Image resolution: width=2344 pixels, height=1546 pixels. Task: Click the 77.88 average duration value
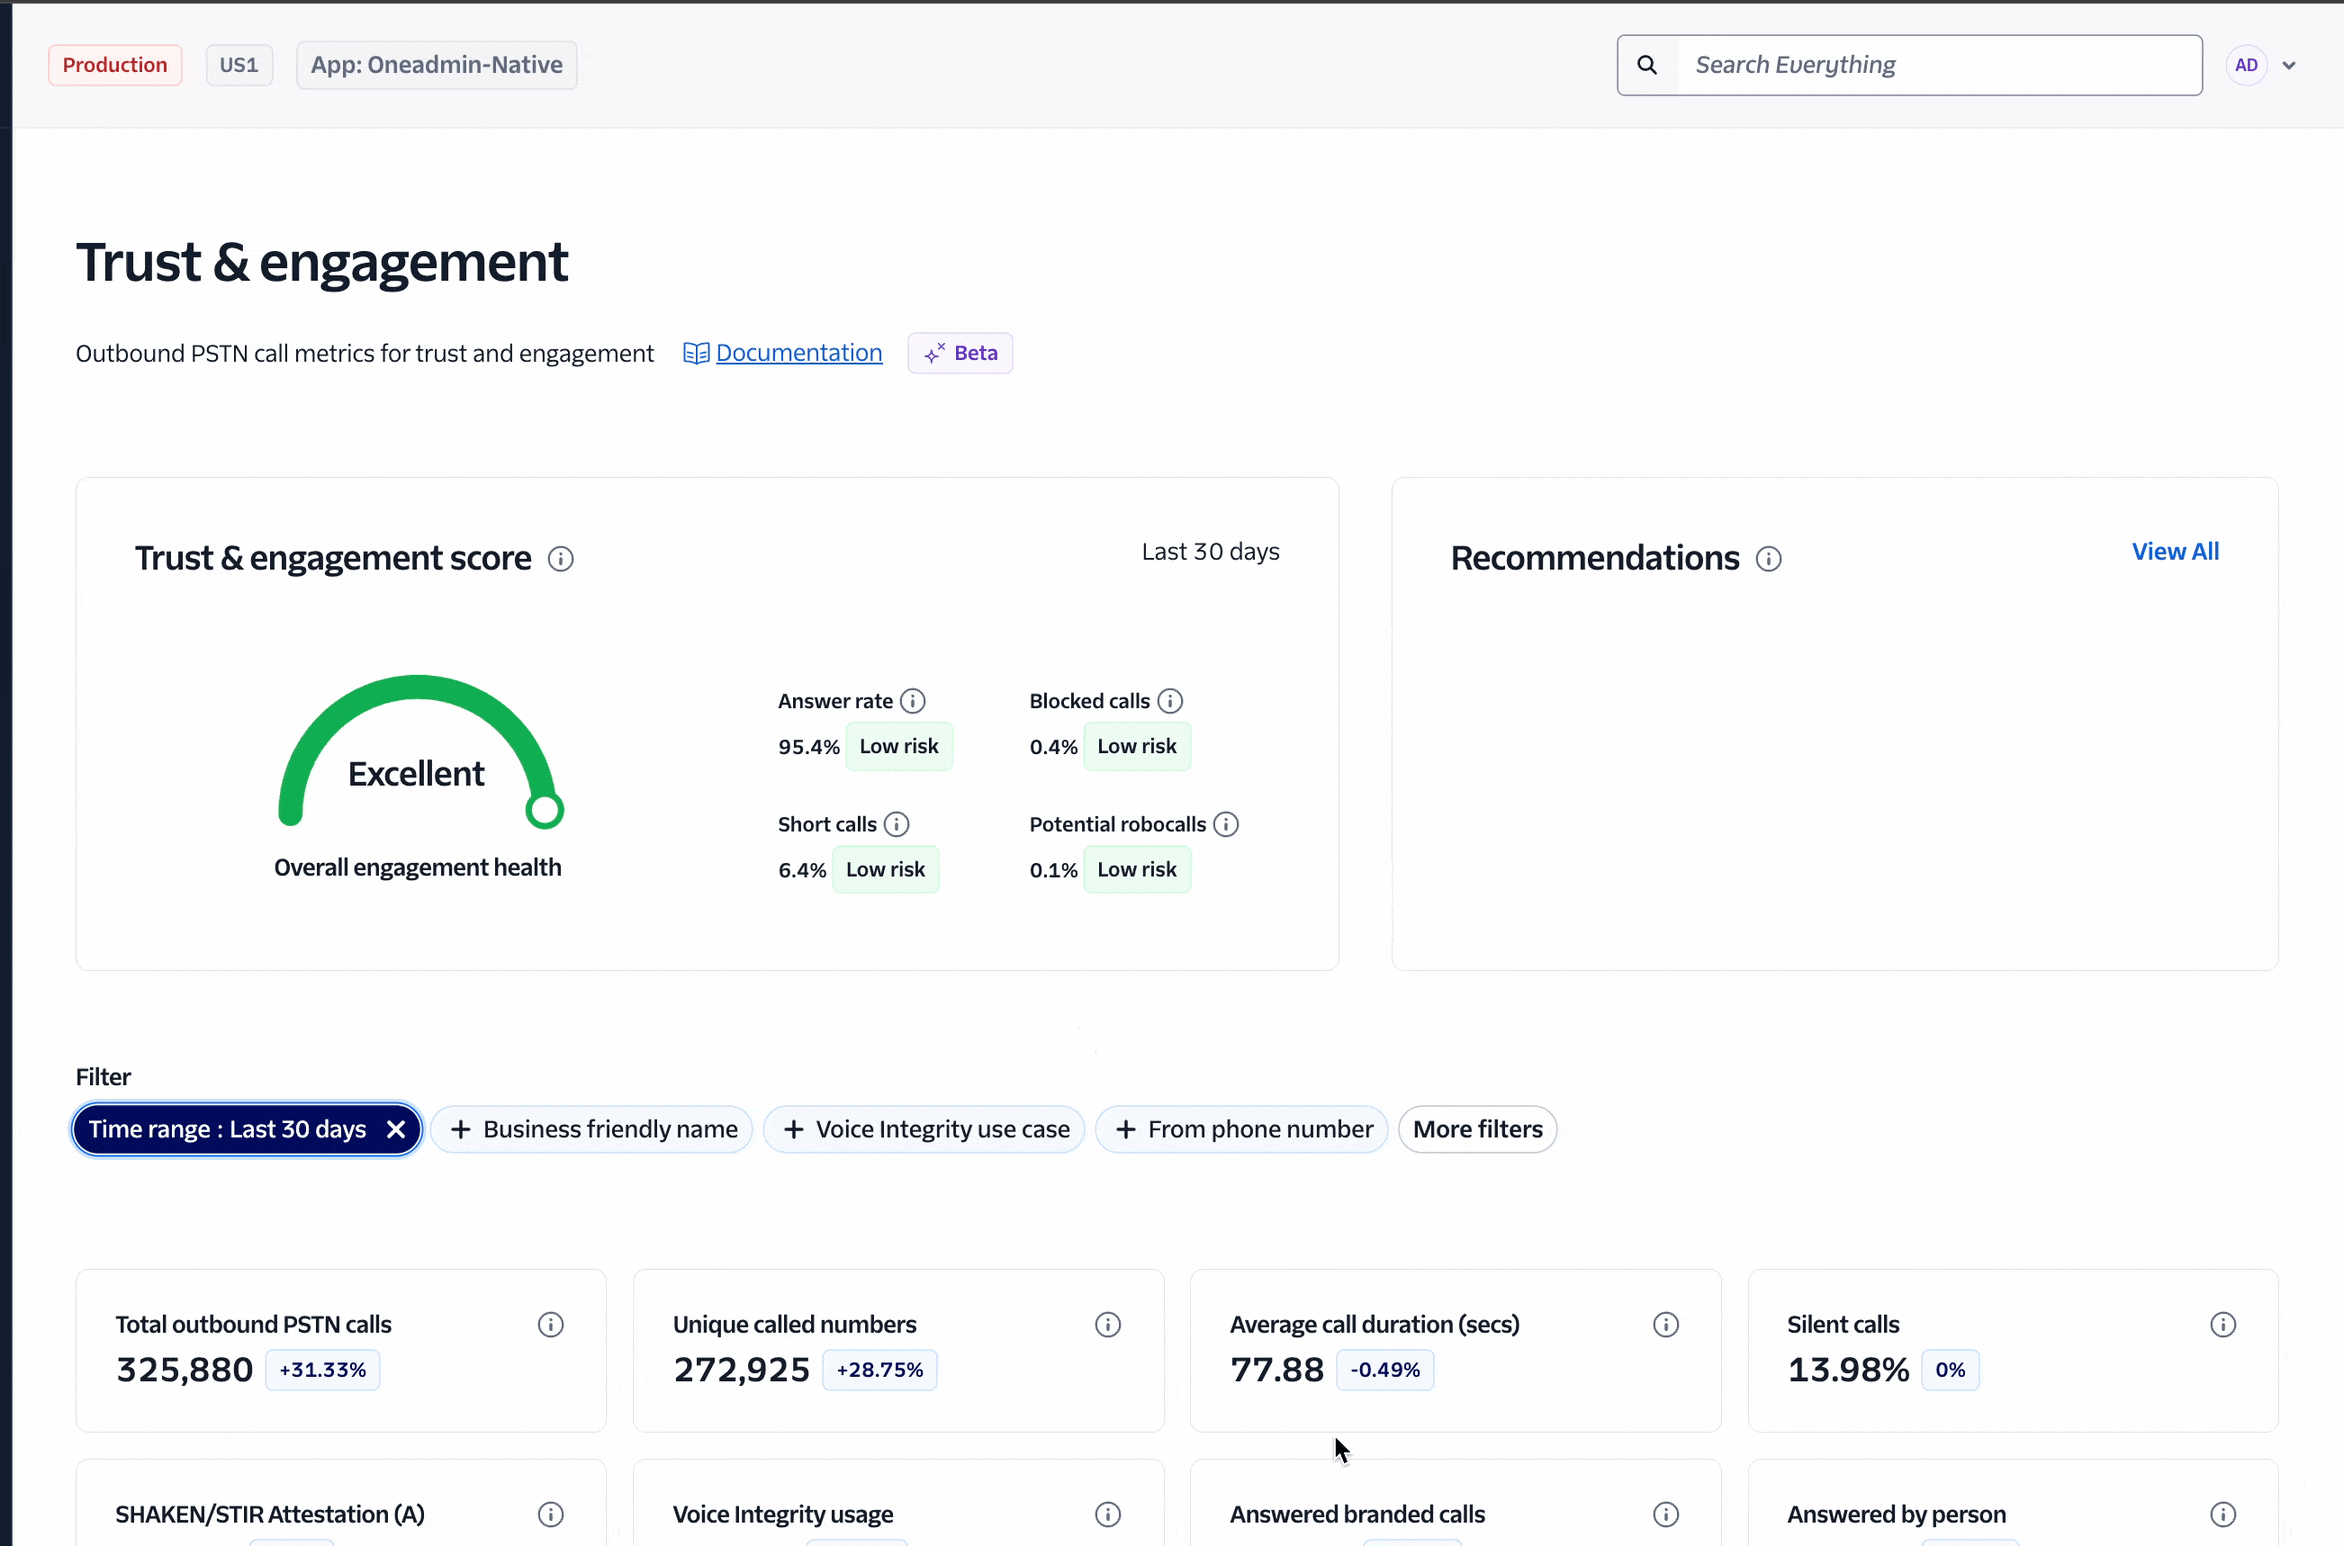point(1277,1370)
